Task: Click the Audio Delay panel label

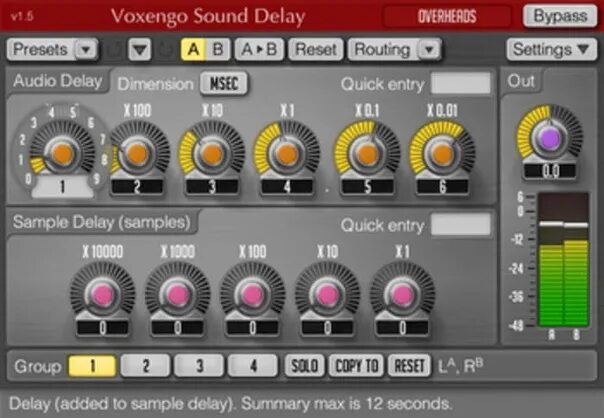Action: 58,81
